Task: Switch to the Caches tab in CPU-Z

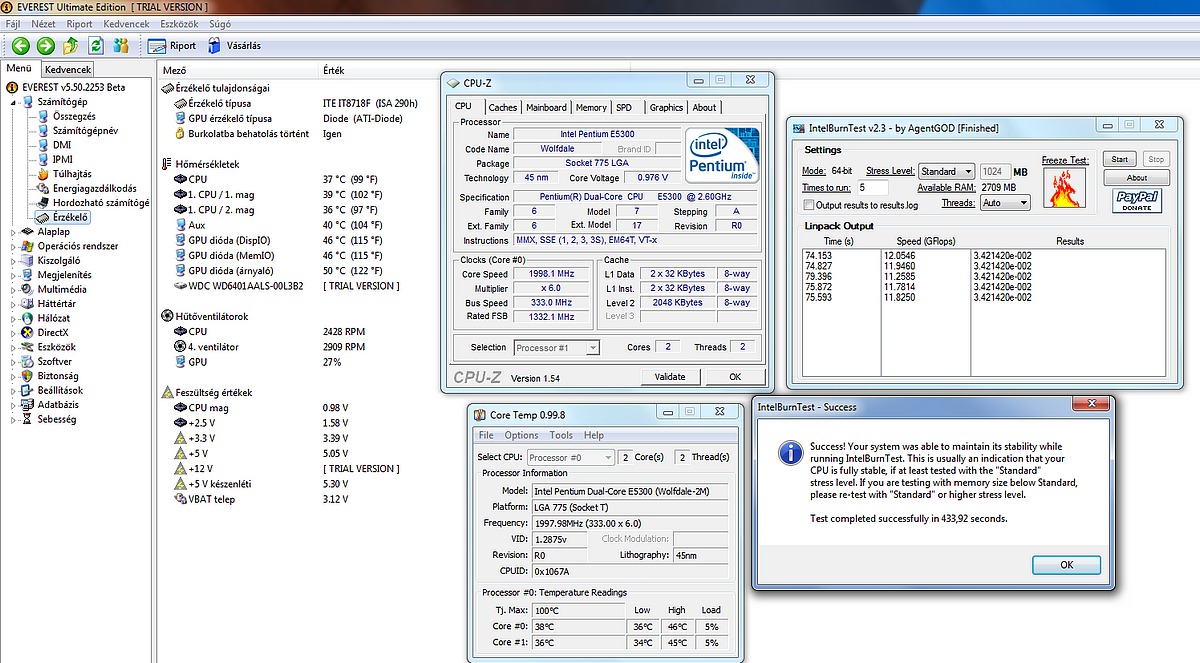Action: coord(503,108)
